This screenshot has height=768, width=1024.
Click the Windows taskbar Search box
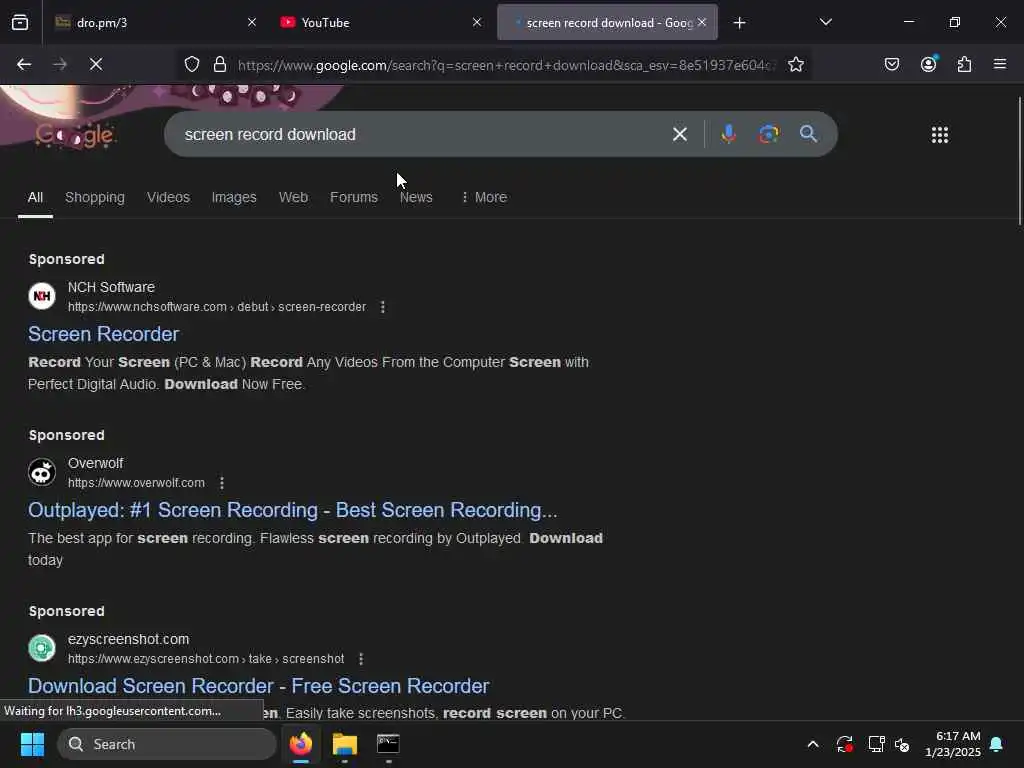[x=167, y=744]
